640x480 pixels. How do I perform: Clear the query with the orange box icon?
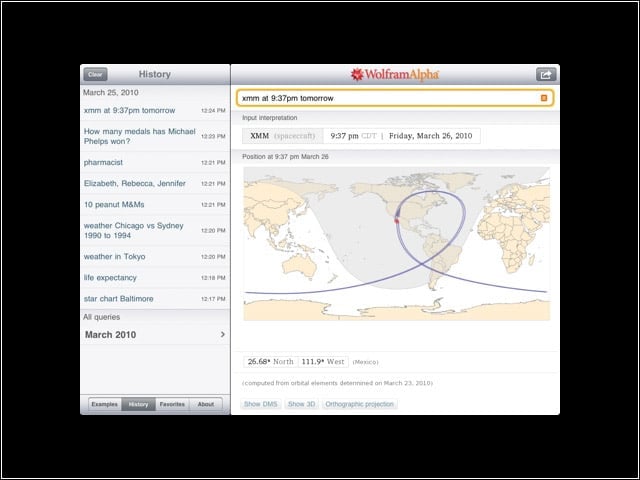[x=544, y=98]
